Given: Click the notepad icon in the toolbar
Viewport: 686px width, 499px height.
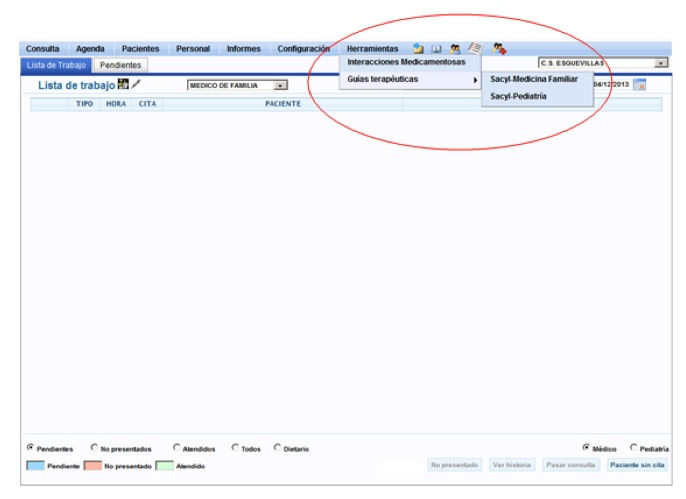Looking at the screenshot, I should tap(474, 48).
